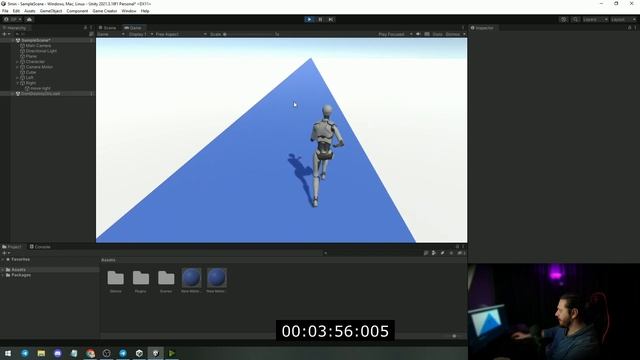Open the Window menu
Image resolution: width=640 pixels, height=360 pixels.
coord(129,11)
